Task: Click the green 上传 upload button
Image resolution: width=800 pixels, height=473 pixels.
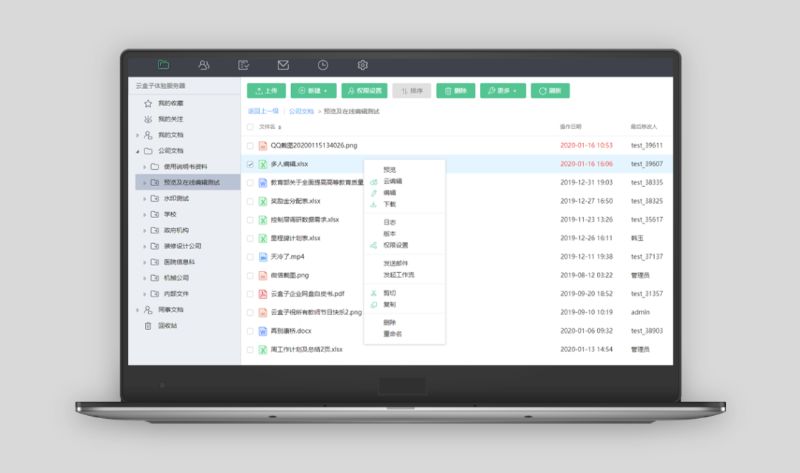Action: 266,91
